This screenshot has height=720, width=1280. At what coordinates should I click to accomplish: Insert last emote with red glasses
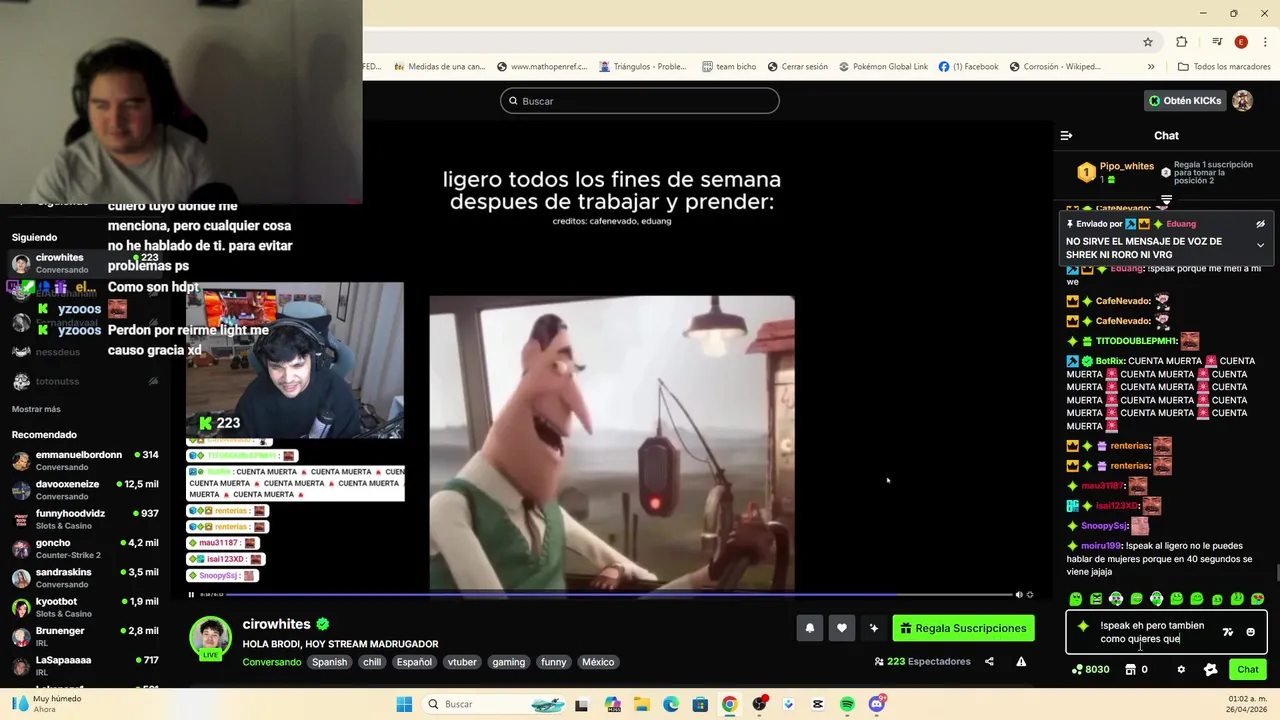click(1258, 599)
